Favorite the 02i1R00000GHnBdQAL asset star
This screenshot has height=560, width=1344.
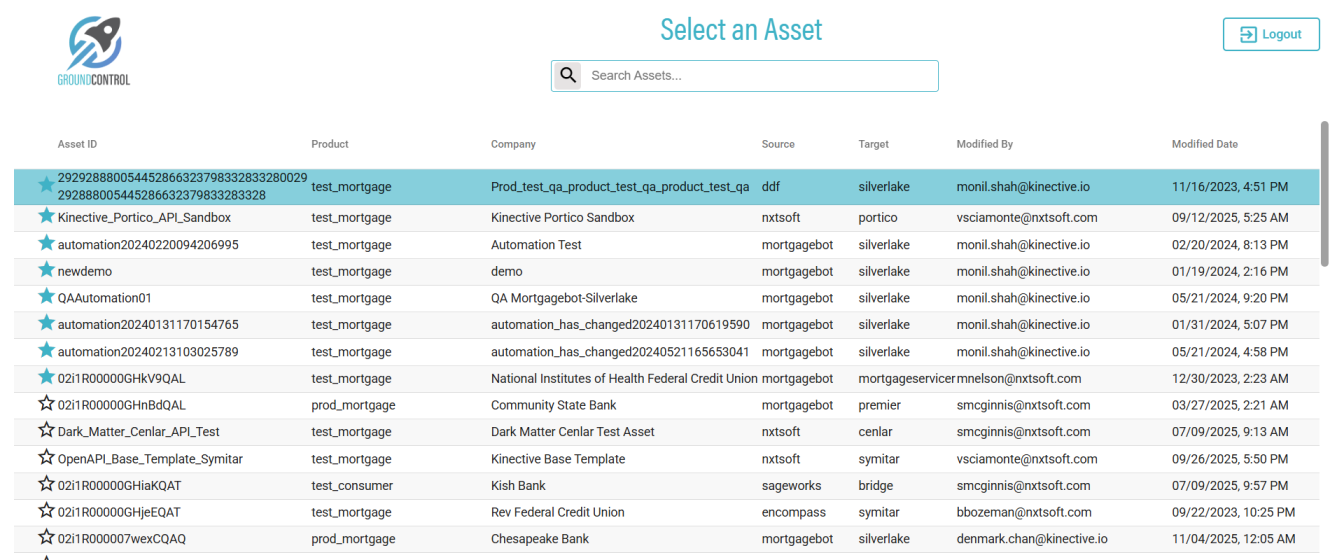[x=46, y=404]
